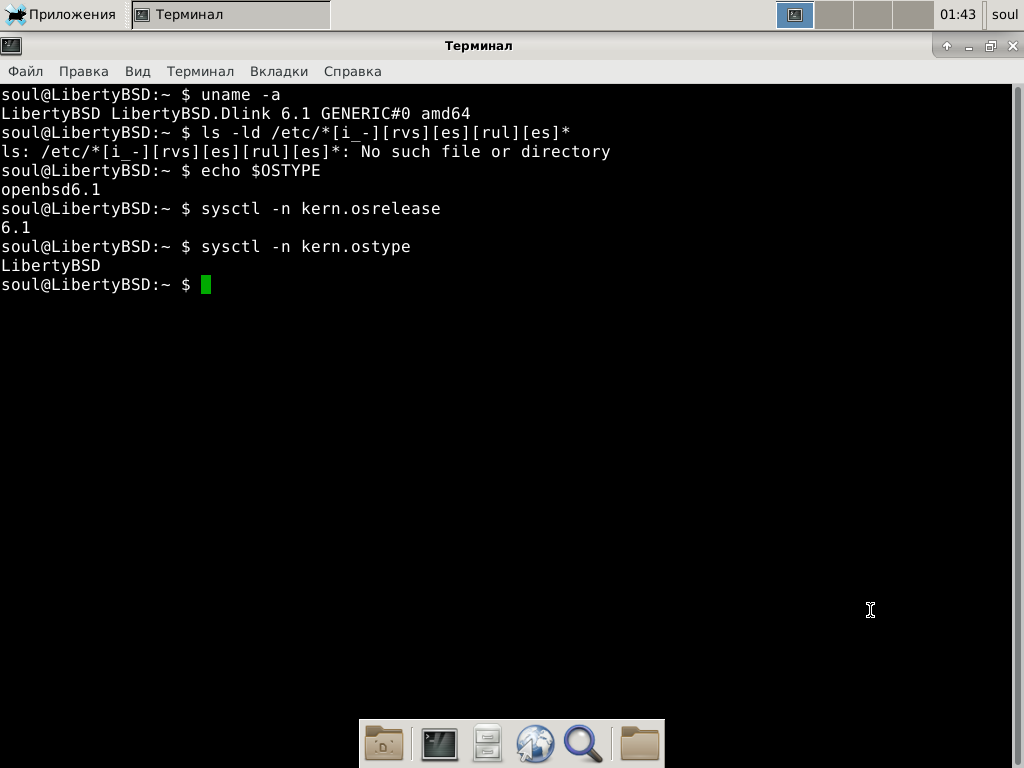
Task: Open the file manager cabinet dock icon
Action: coord(487,743)
